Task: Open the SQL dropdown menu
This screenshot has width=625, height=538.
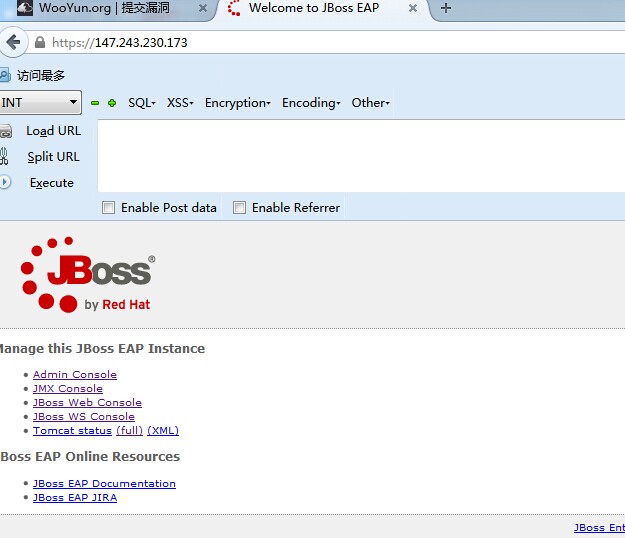Action: pyautogui.click(x=142, y=103)
